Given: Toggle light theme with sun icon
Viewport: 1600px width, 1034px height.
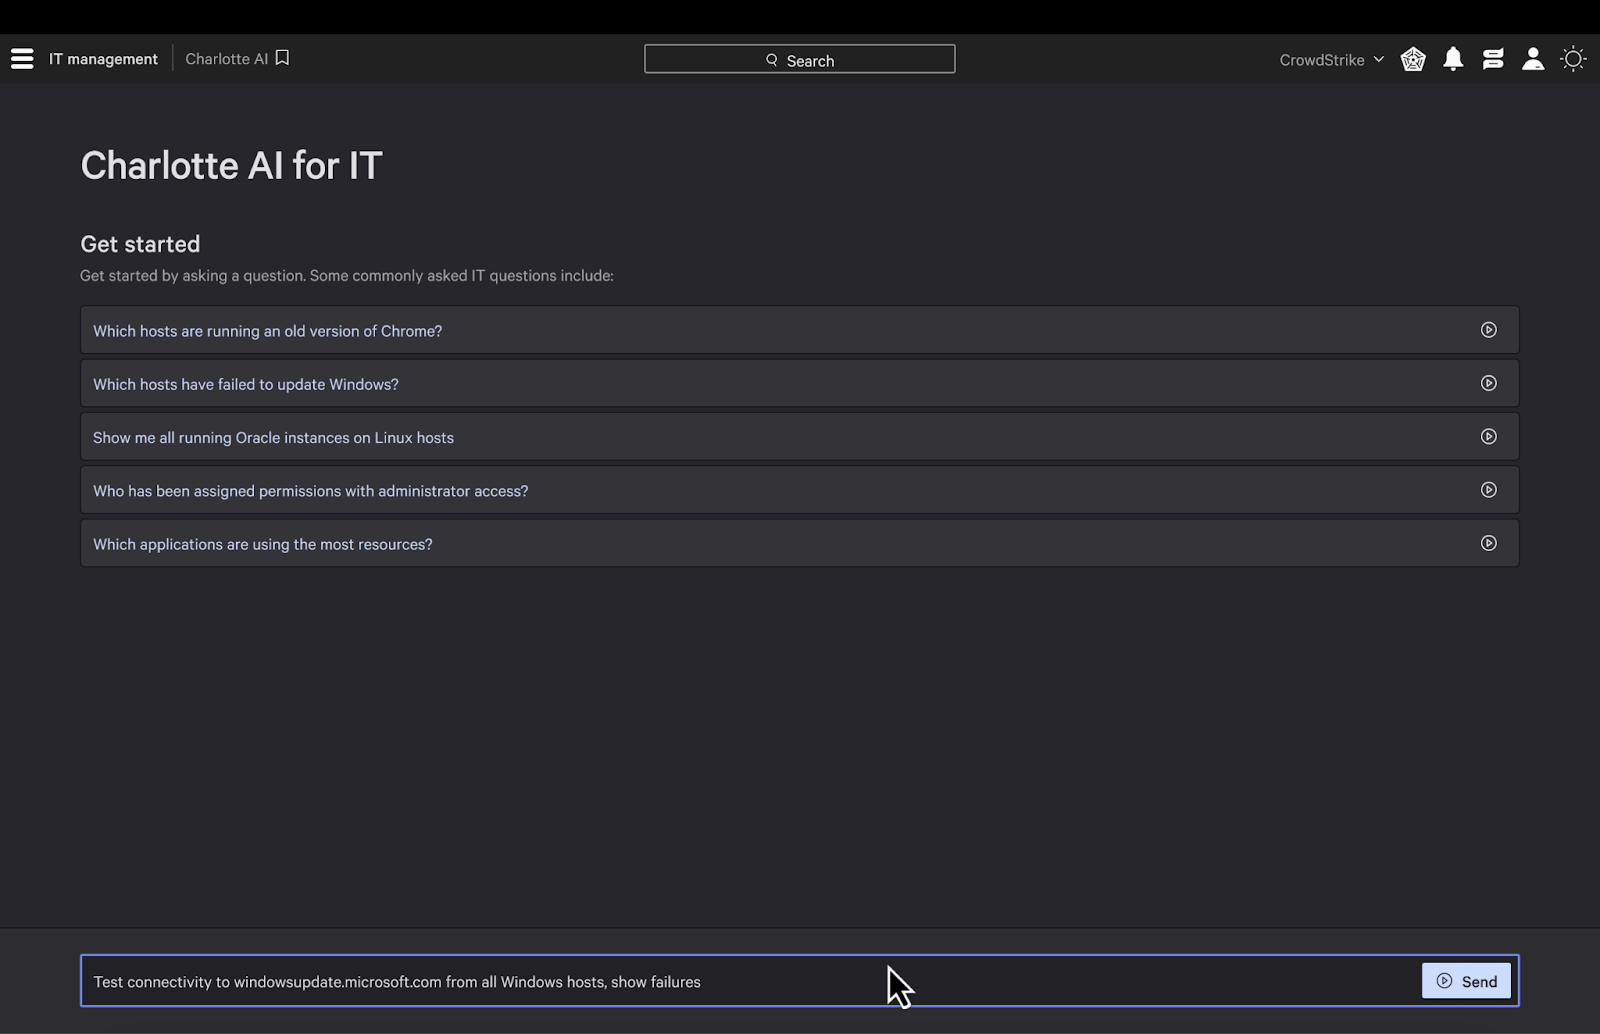Looking at the screenshot, I should [x=1573, y=59].
